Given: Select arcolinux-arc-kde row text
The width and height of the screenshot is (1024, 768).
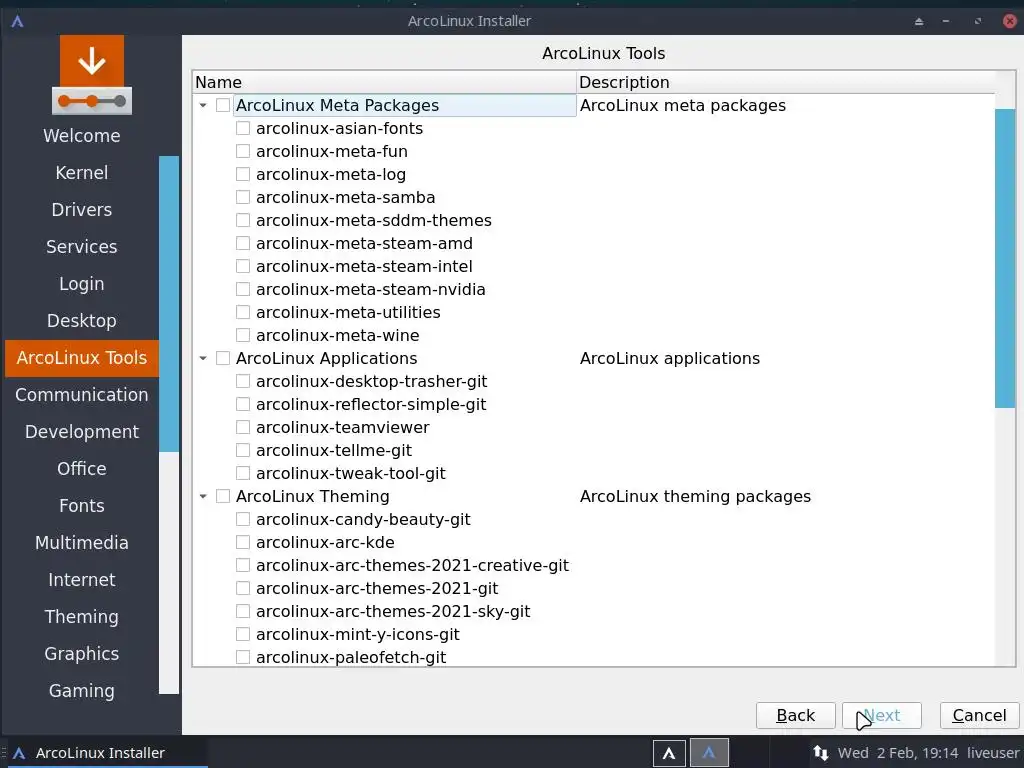Looking at the screenshot, I should point(325,542).
